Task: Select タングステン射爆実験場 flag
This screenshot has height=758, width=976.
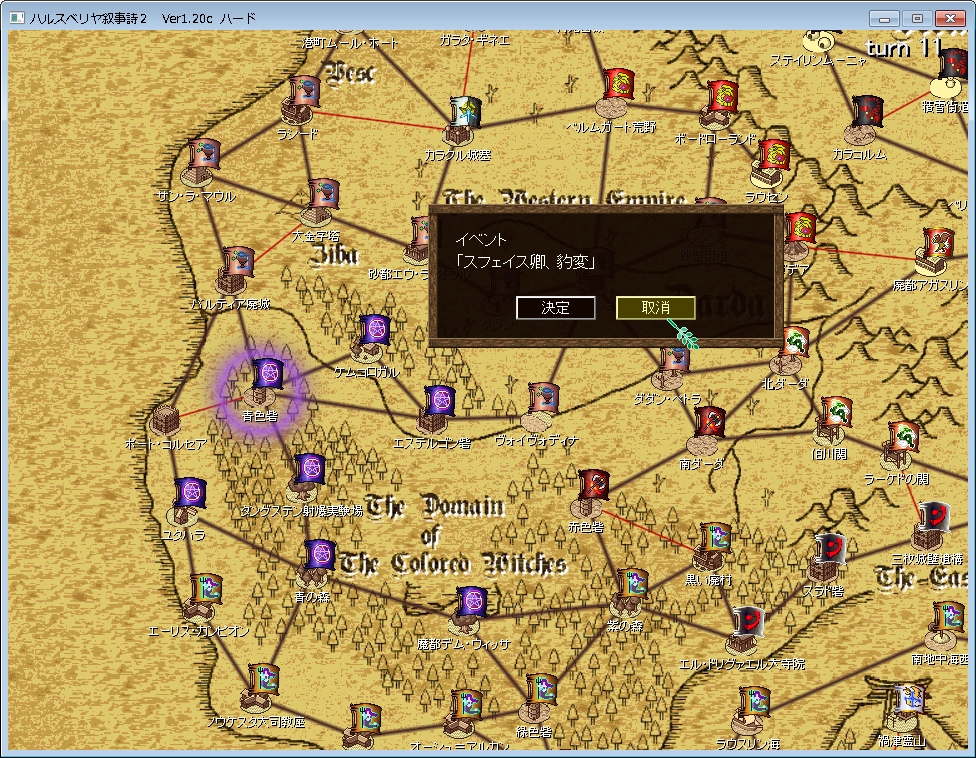Action: 309,470
